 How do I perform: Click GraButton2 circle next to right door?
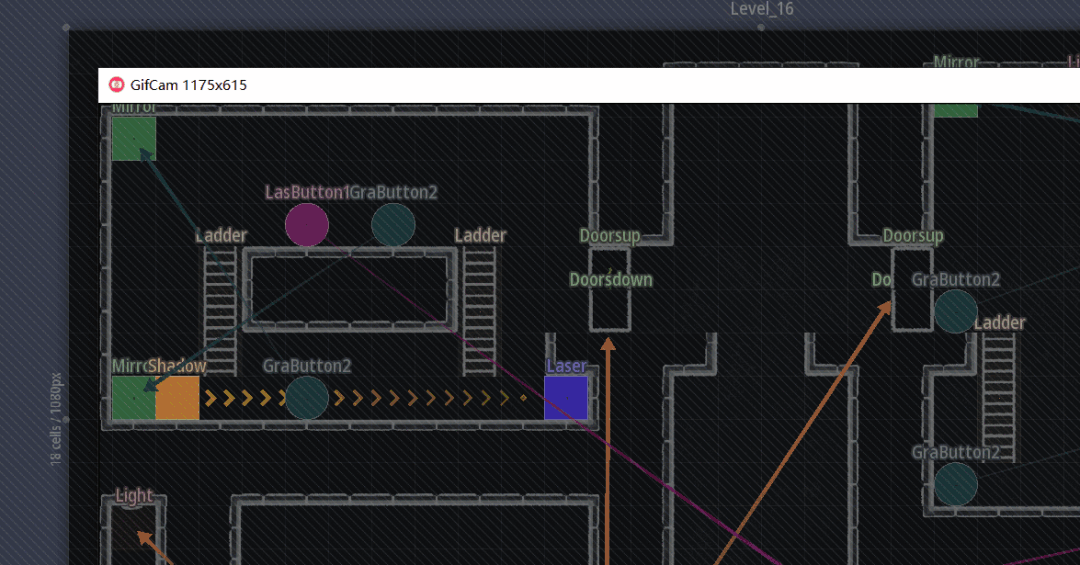pos(955,311)
